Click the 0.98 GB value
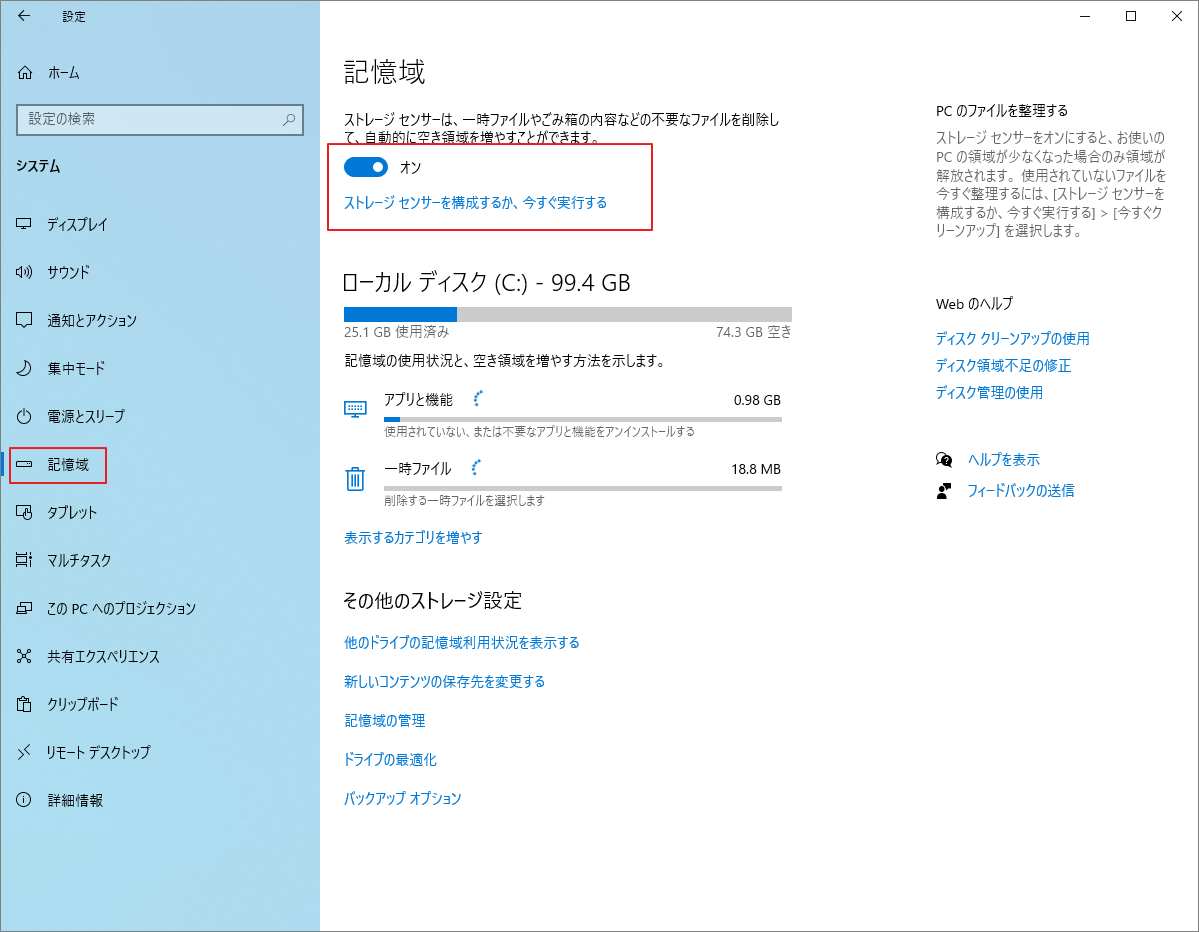Screen dimensions: 1199x932 [x=757, y=400]
